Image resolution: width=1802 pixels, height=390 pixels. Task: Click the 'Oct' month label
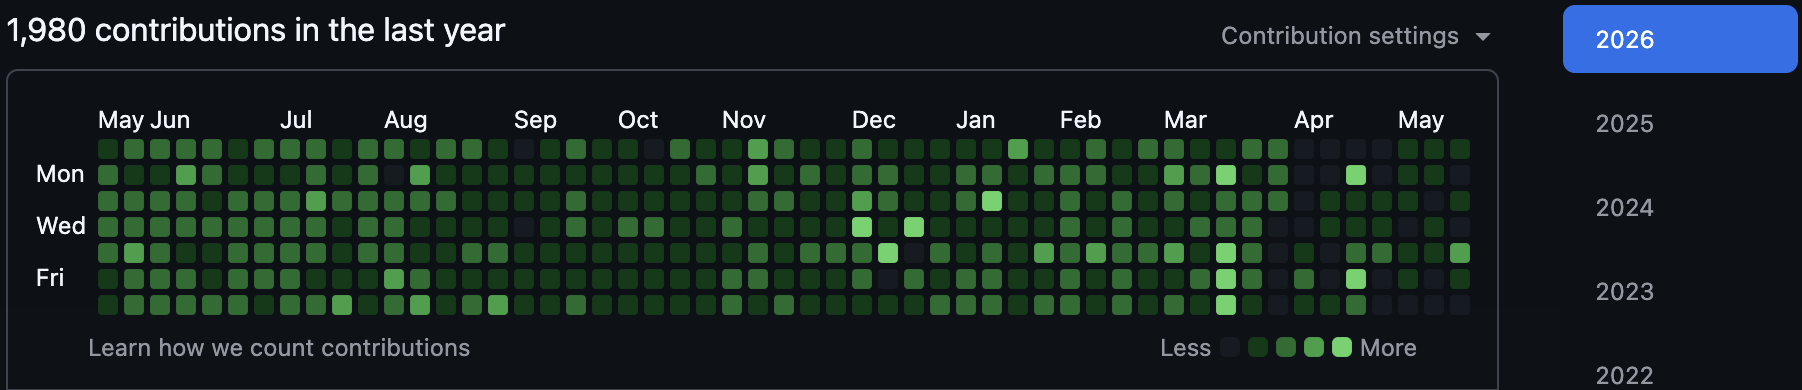click(638, 120)
